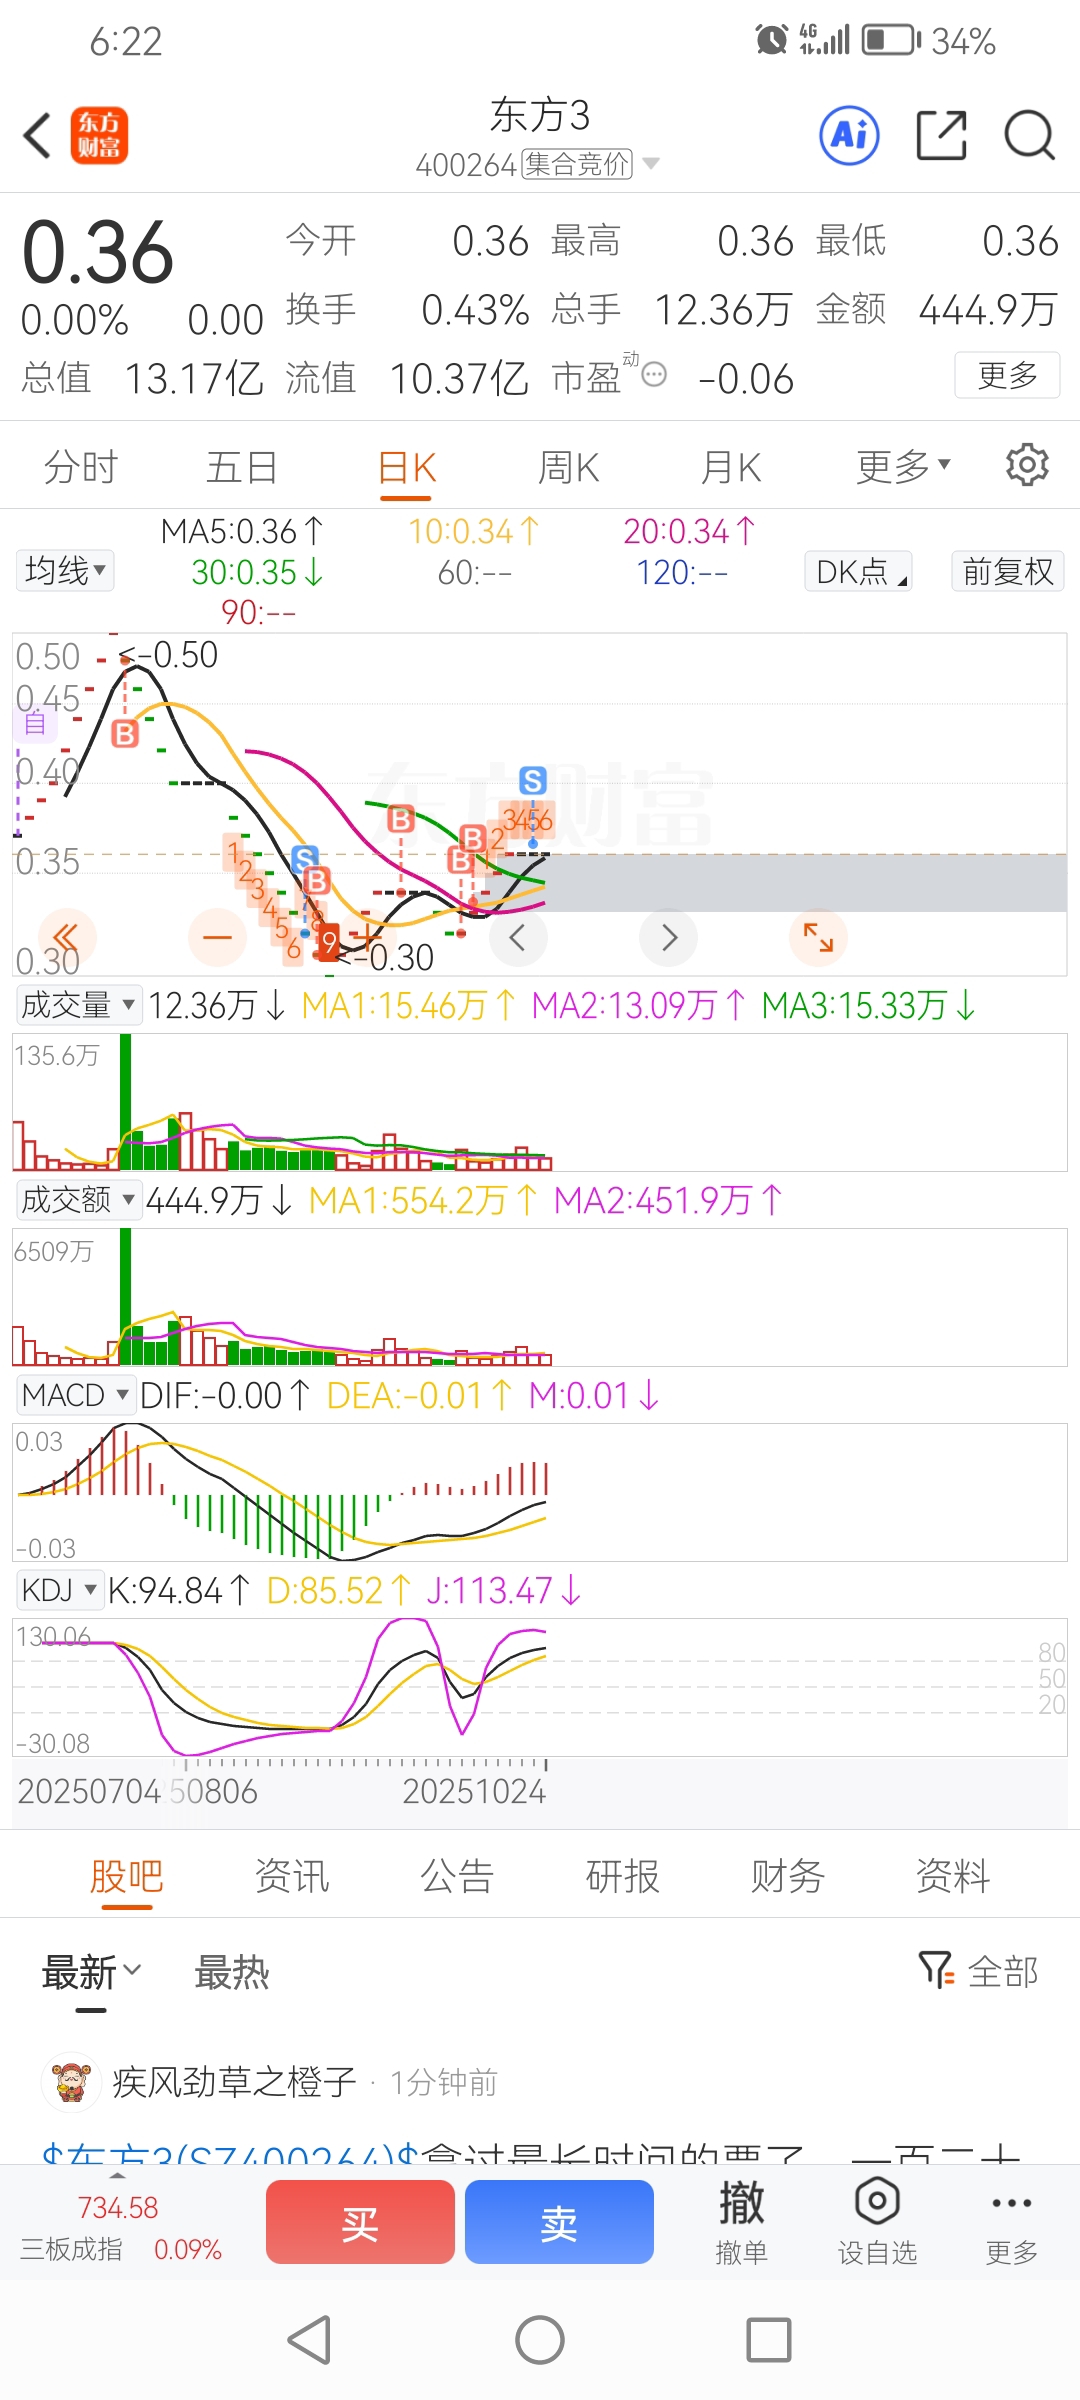Viewport: 1080px width, 2400px height.
Task: Tap the red 买 buy button
Action: tap(360, 2222)
